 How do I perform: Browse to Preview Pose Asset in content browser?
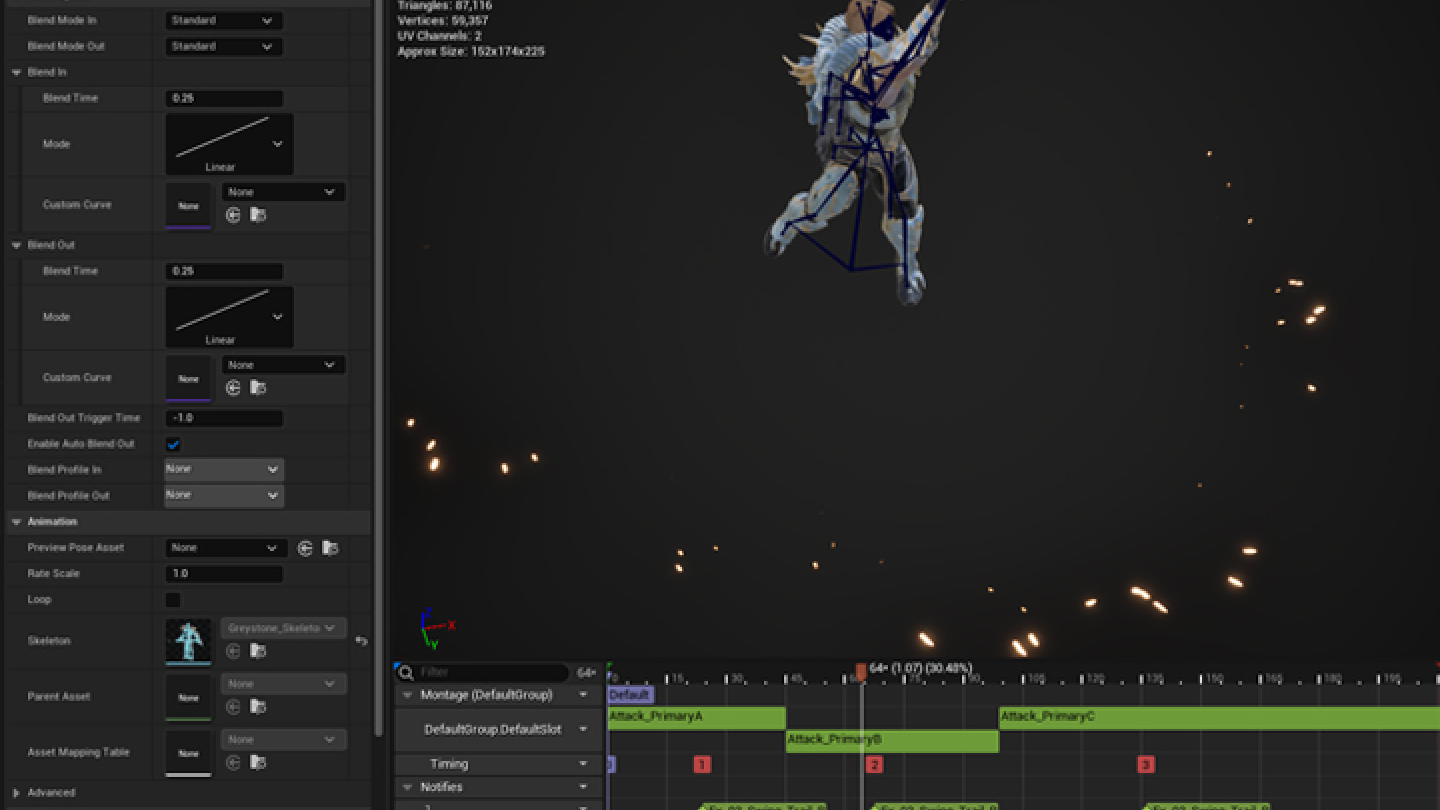coord(330,548)
